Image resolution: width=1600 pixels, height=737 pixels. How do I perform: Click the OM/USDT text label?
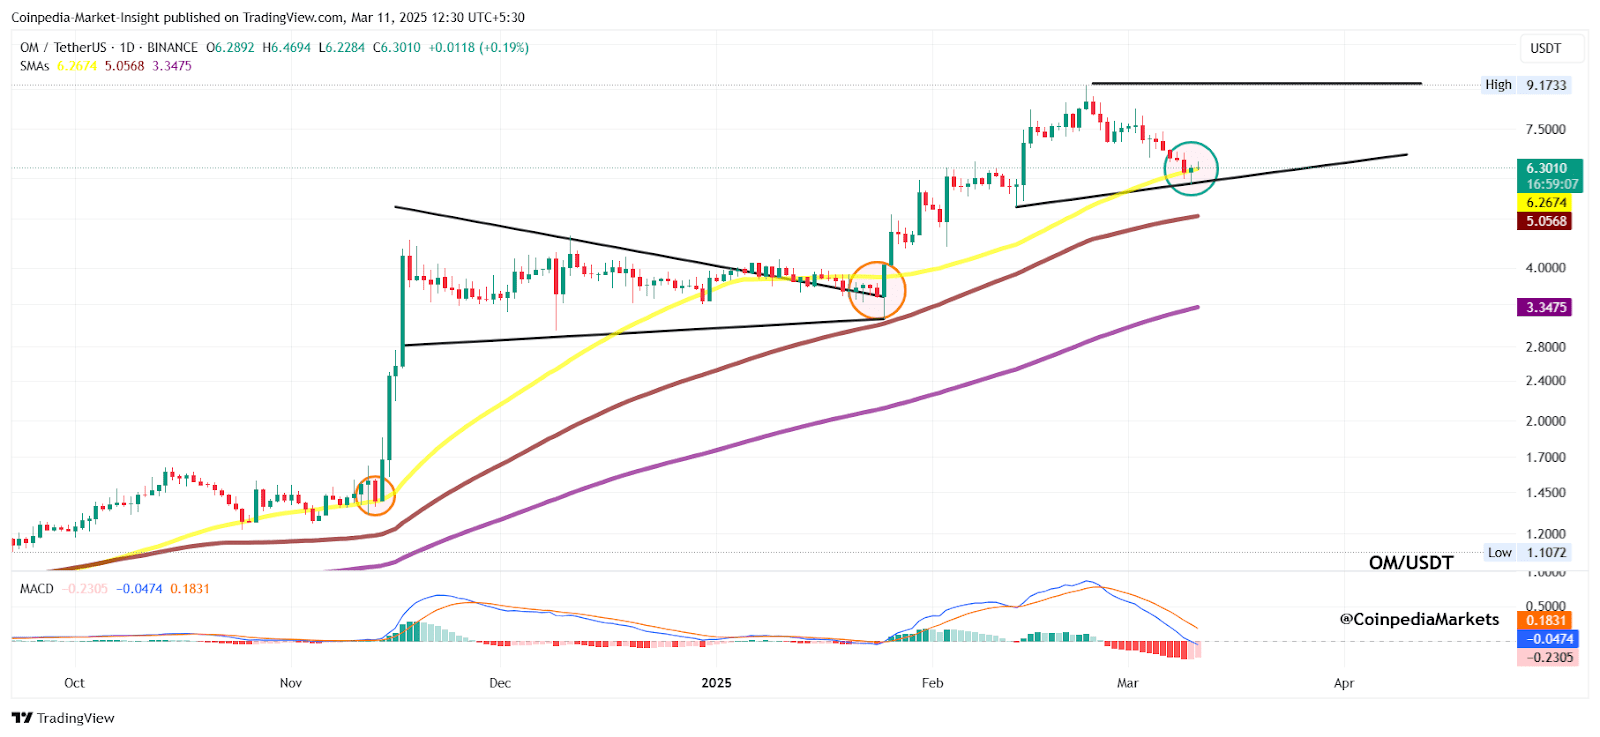pyautogui.click(x=1410, y=563)
